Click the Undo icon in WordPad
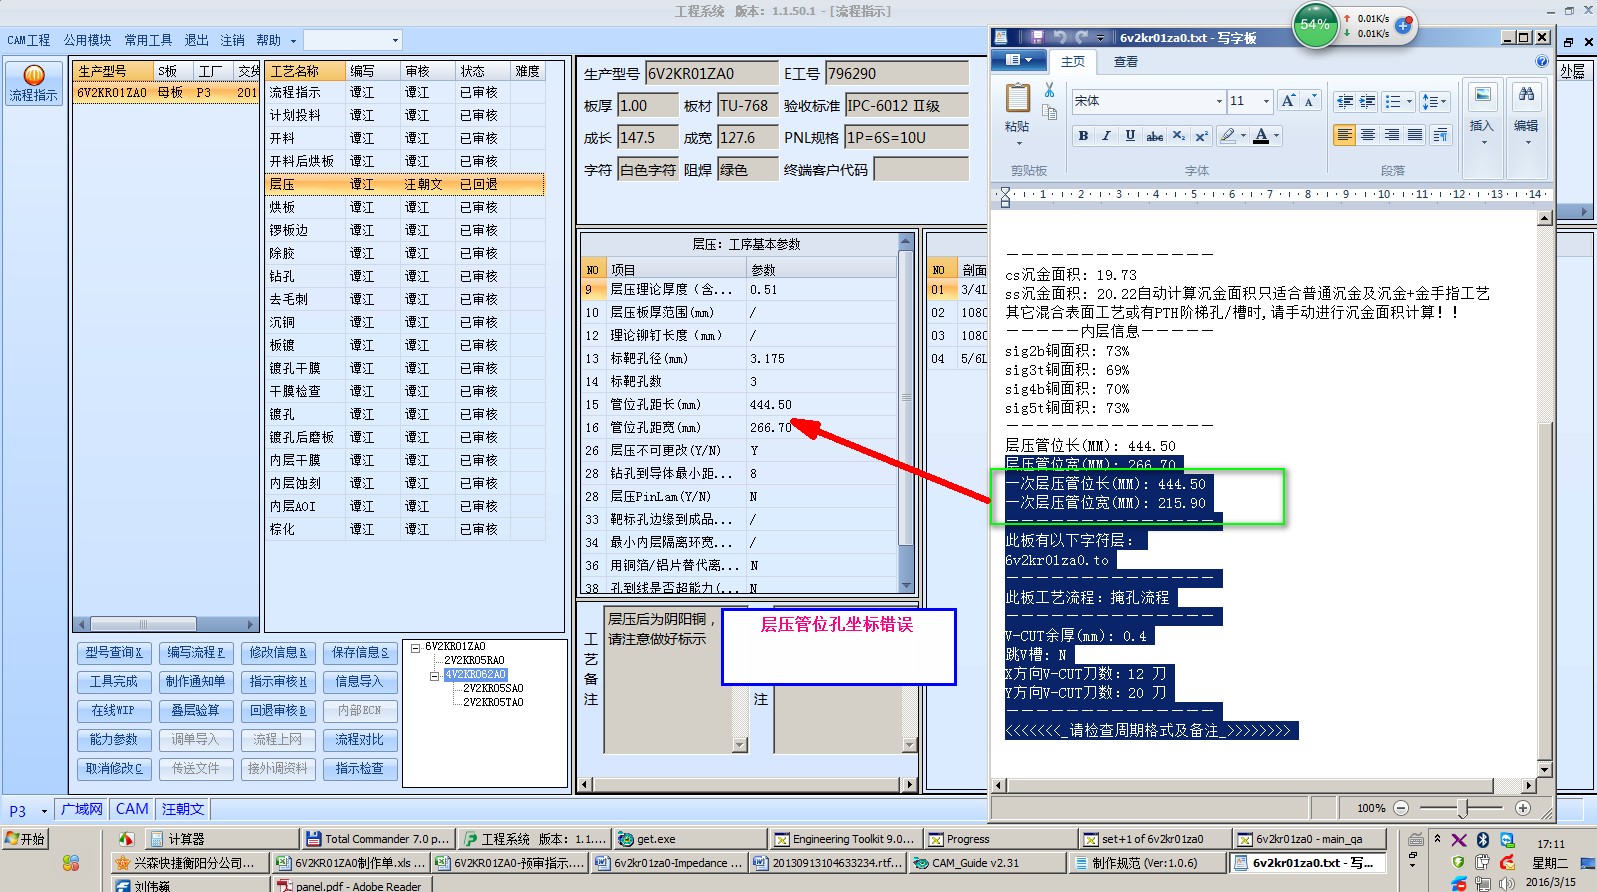Image resolution: width=1597 pixels, height=892 pixels. tap(1060, 37)
